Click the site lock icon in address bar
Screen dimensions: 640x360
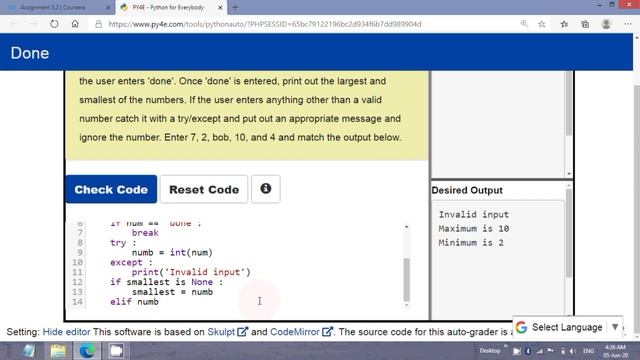(x=98, y=24)
